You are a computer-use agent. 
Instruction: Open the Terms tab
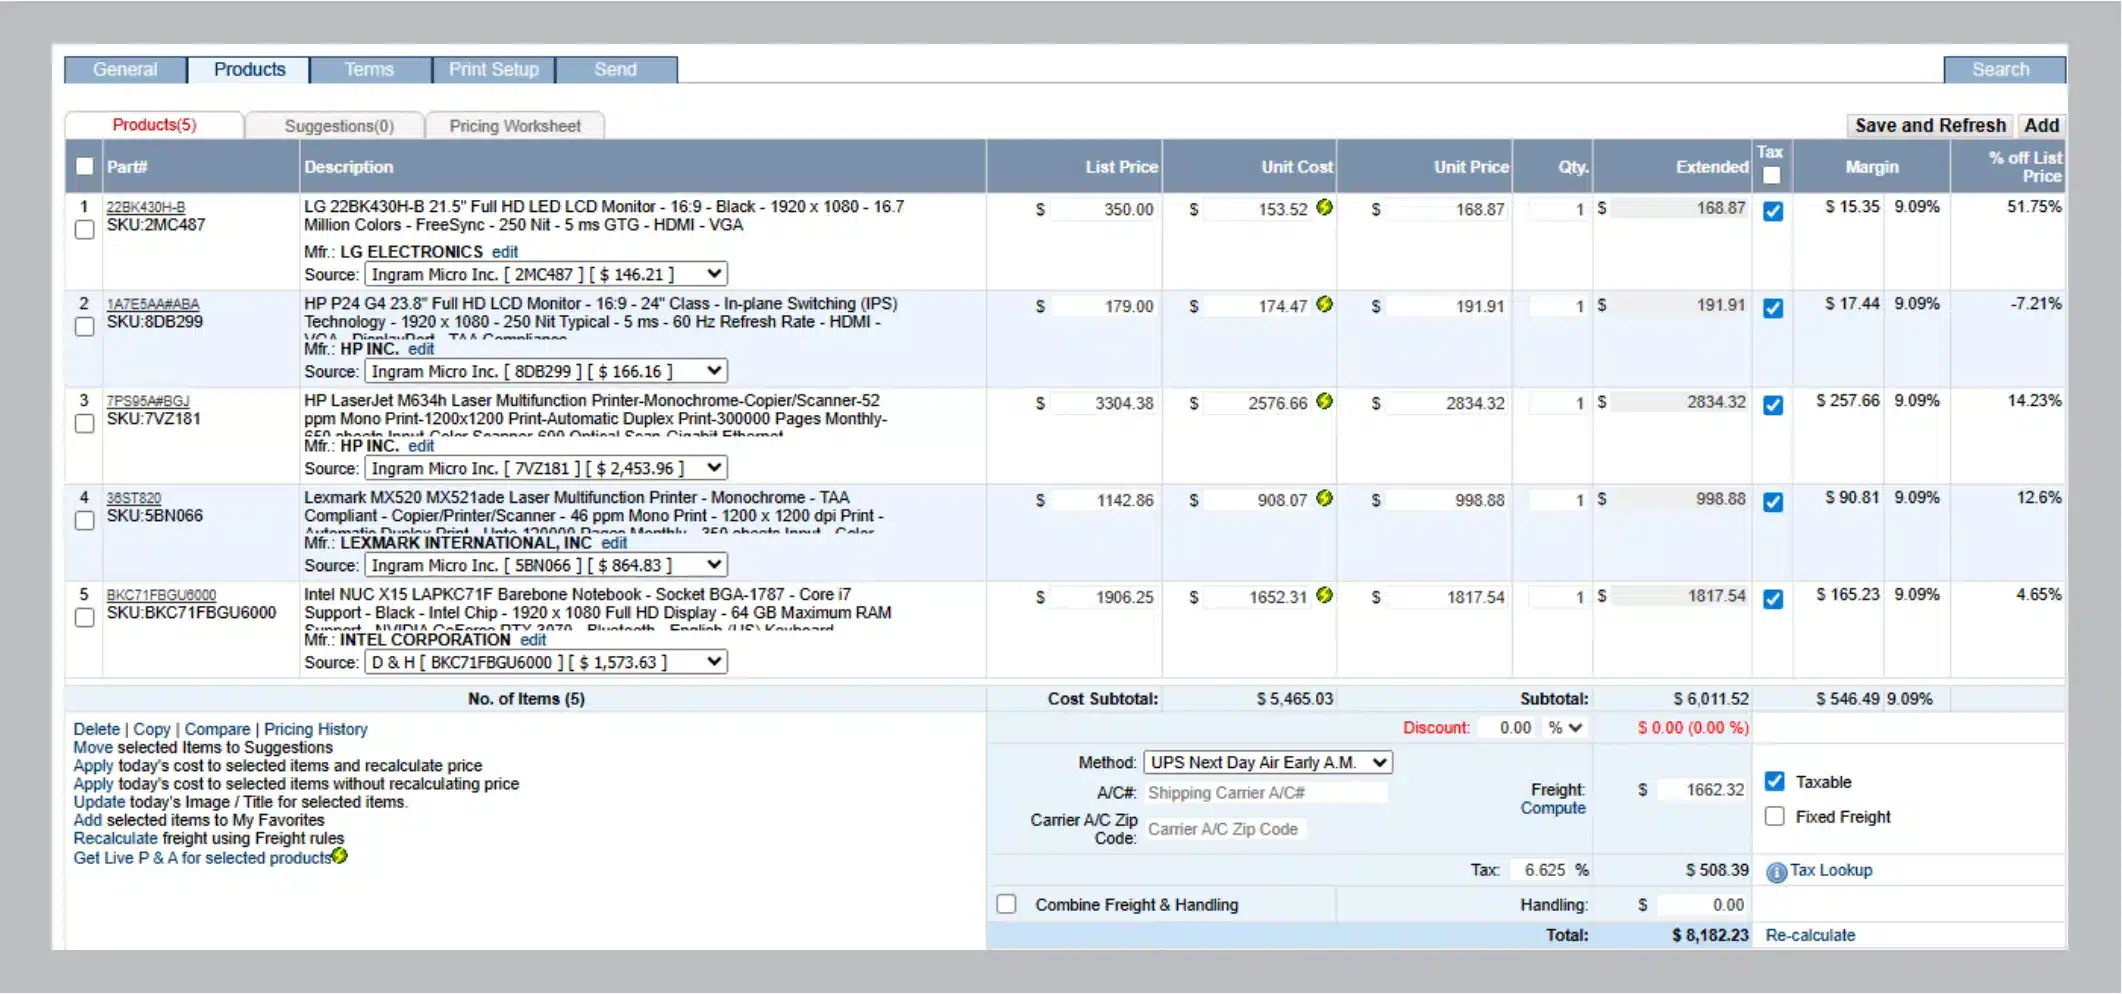click(x=369, y=69)
